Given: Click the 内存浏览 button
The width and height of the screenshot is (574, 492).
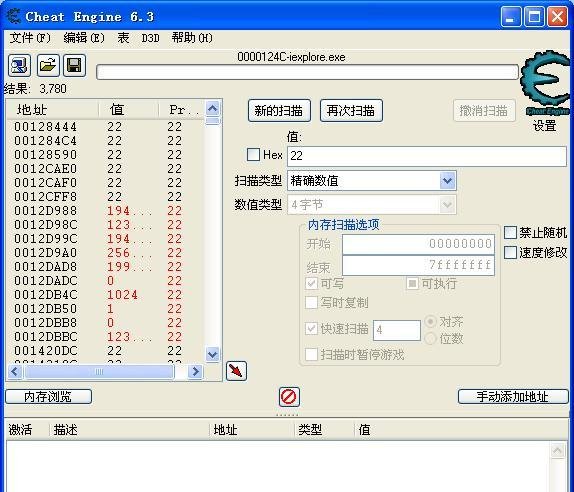Looking at the screenshot, I should pos(48,396).
